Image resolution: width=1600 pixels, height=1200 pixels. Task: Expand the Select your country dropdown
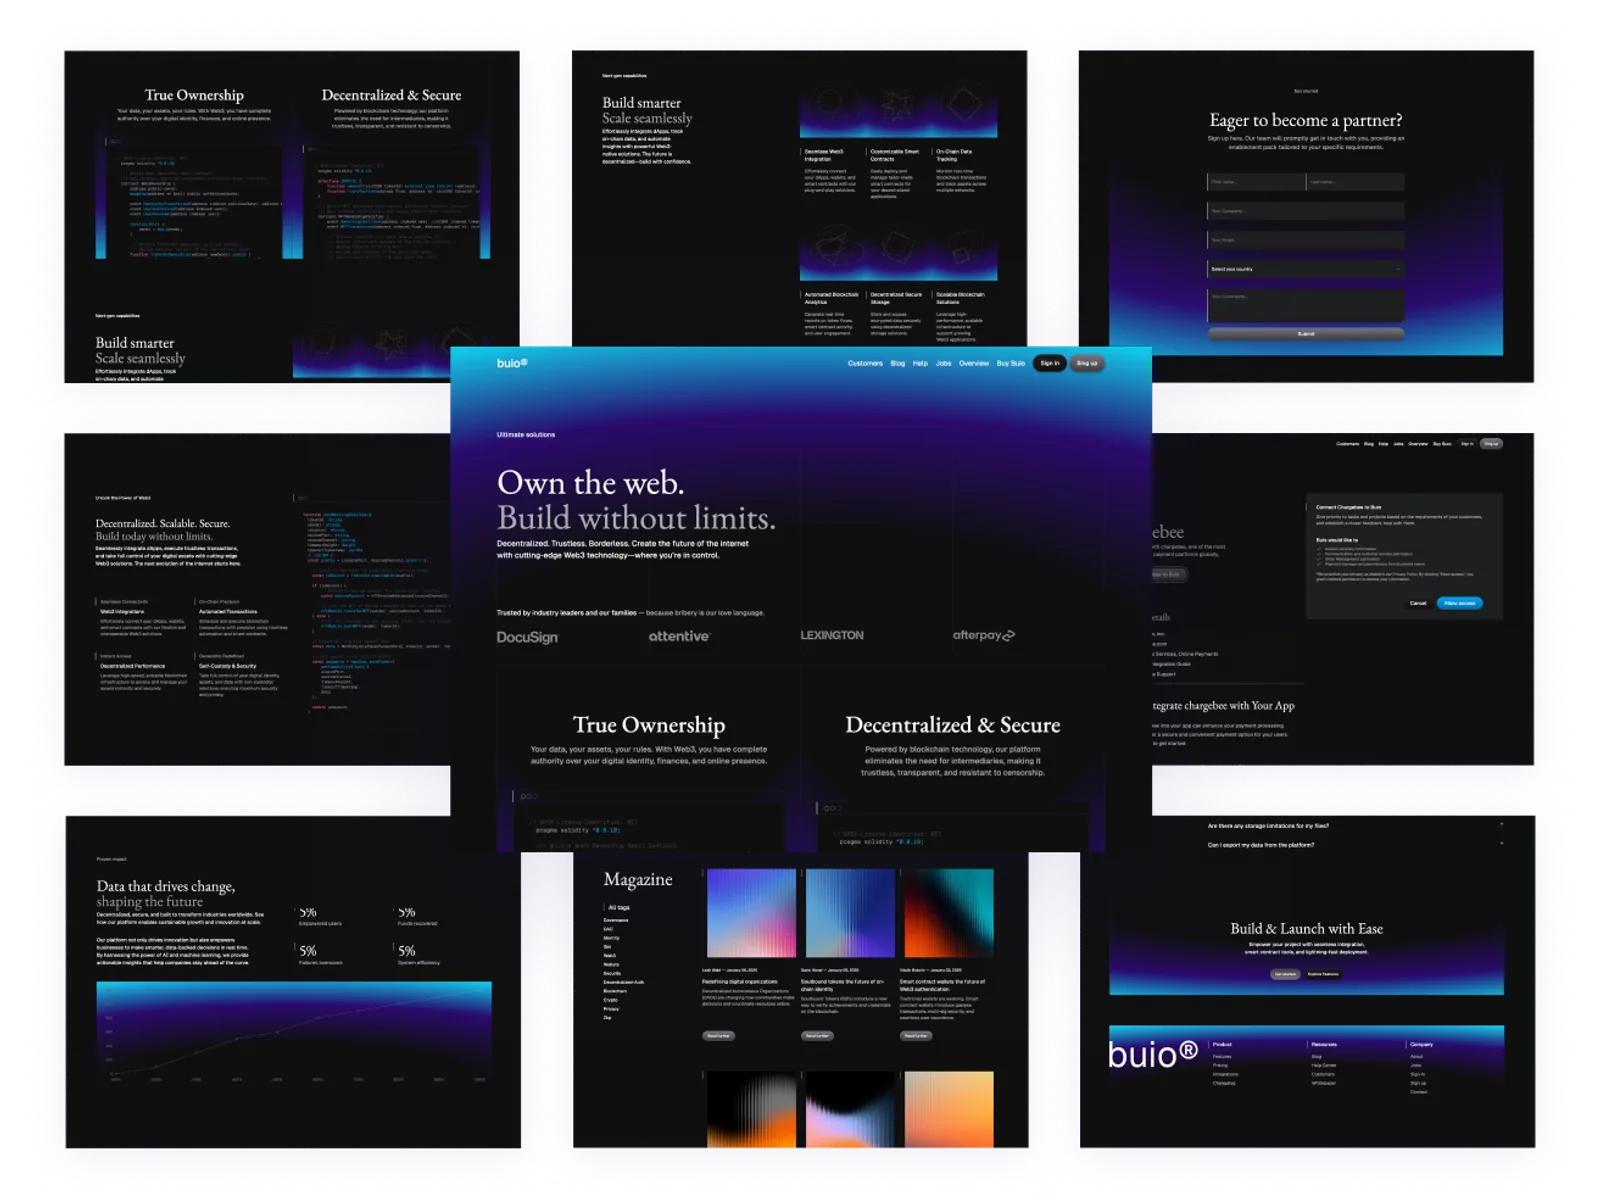1305,269
